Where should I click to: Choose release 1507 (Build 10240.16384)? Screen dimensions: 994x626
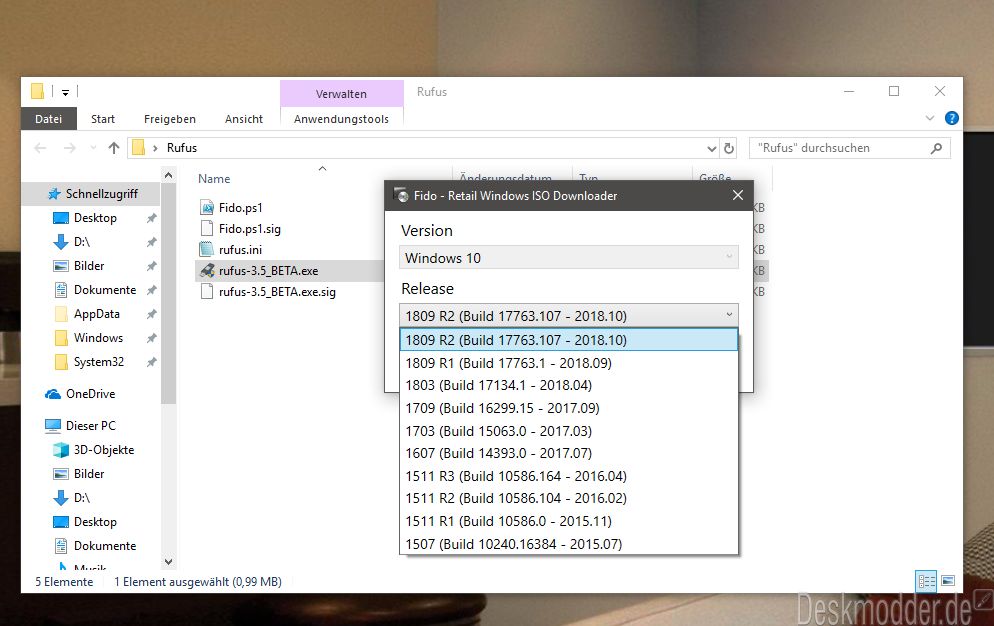pyautogui.click(x=569, y=544)
